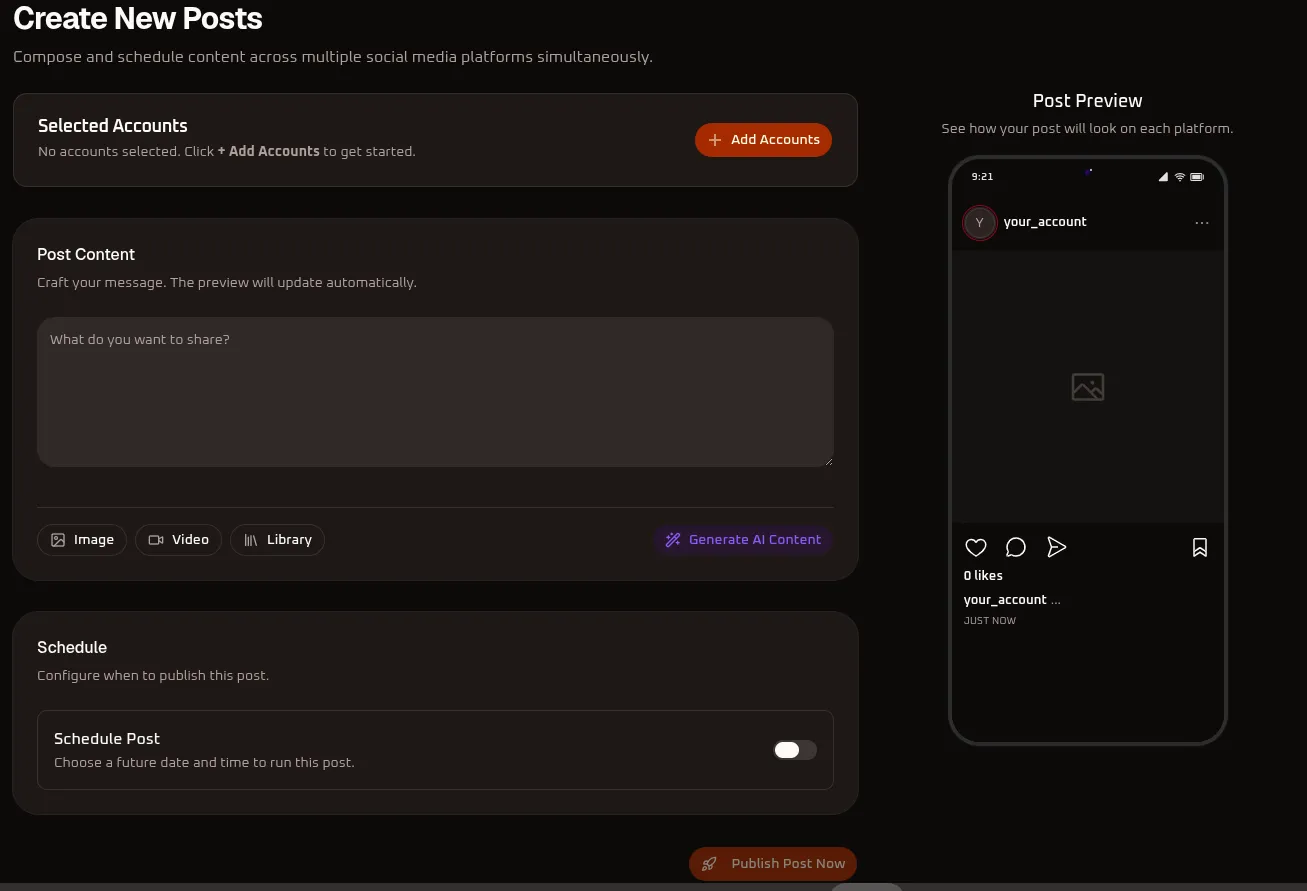Image resolution: width=1307 pixels, height=891 pixels.
Task: Click the image placeholder icon in preview
Action: click(1087, 387)
